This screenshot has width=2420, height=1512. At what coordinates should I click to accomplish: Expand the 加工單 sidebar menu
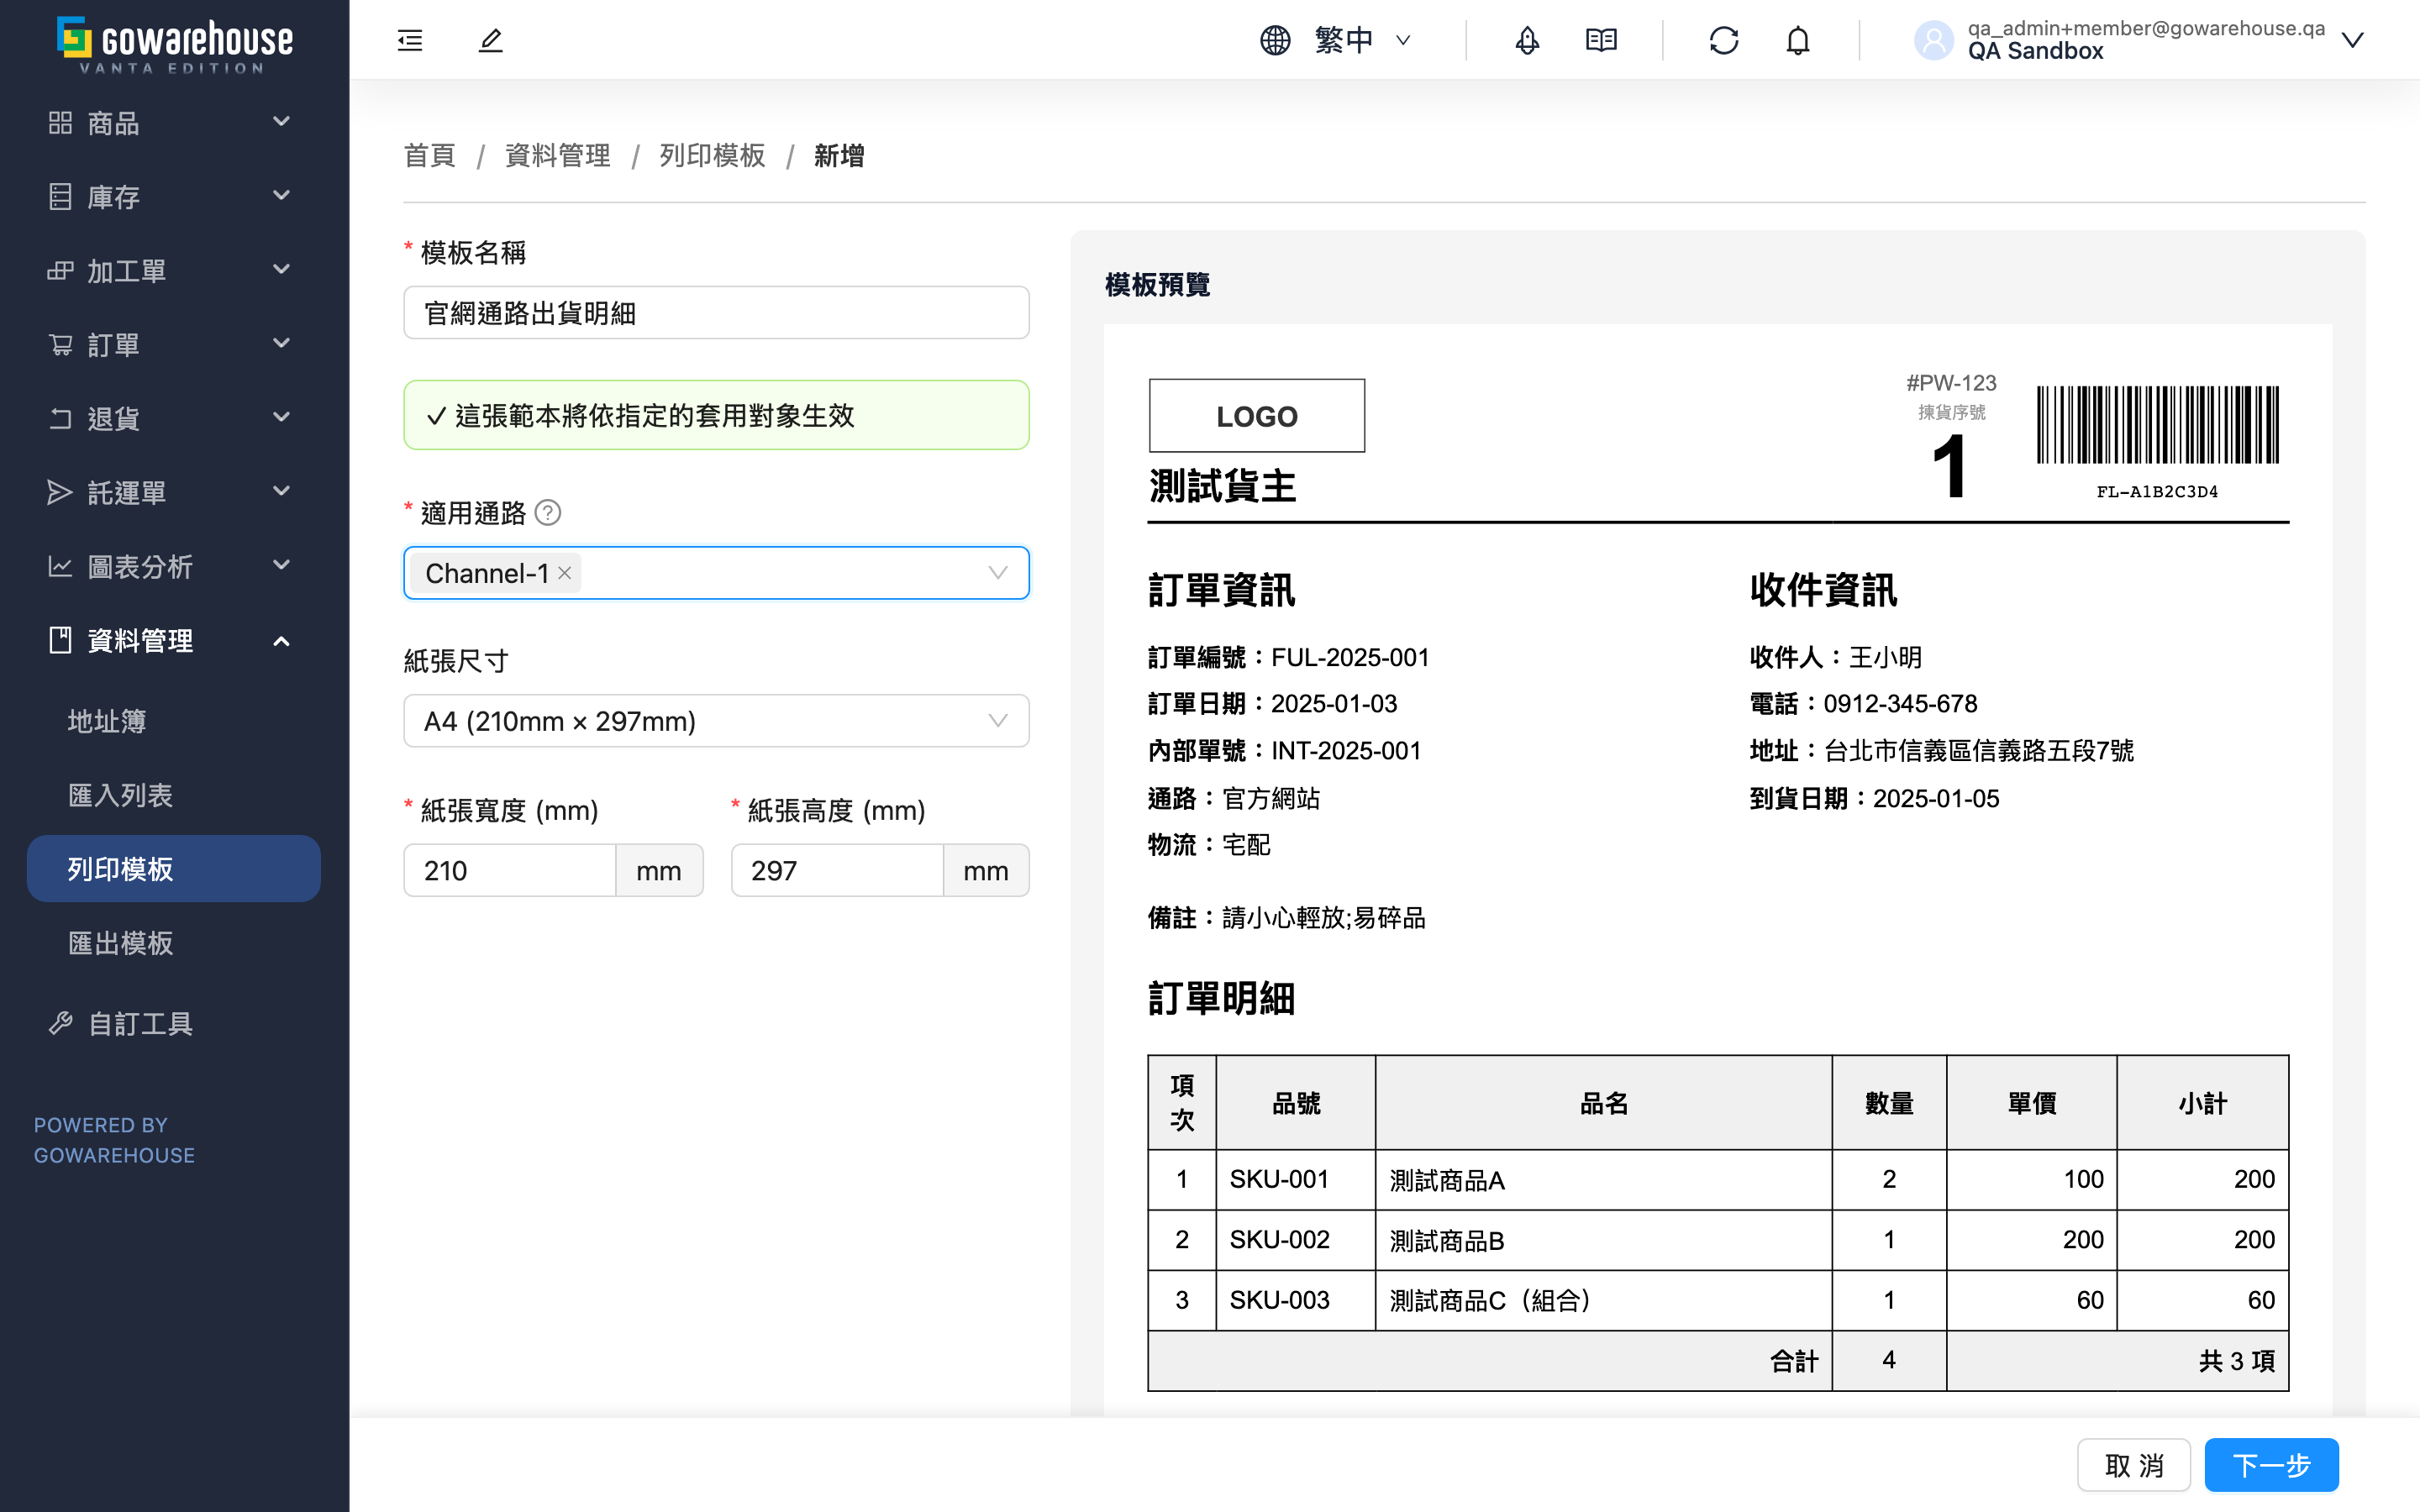[175, 270]
